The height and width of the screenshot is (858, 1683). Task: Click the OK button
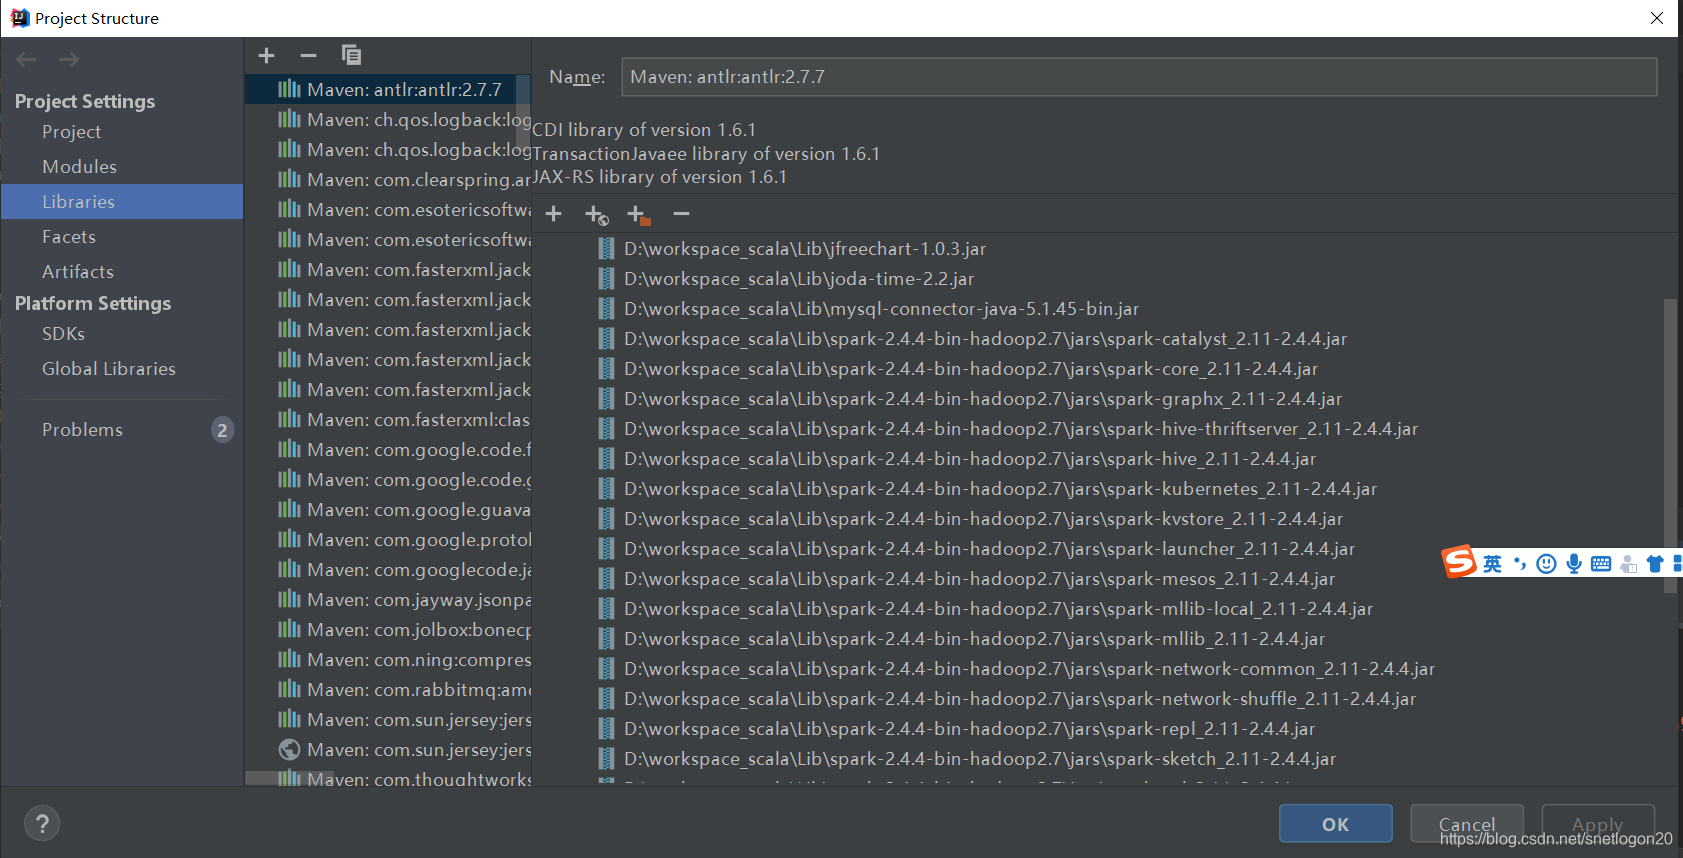point(1336,824)
